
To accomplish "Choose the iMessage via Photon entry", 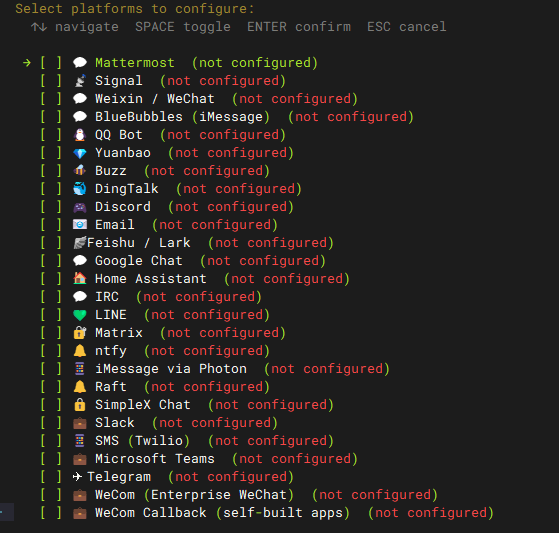I will (215, 369).
